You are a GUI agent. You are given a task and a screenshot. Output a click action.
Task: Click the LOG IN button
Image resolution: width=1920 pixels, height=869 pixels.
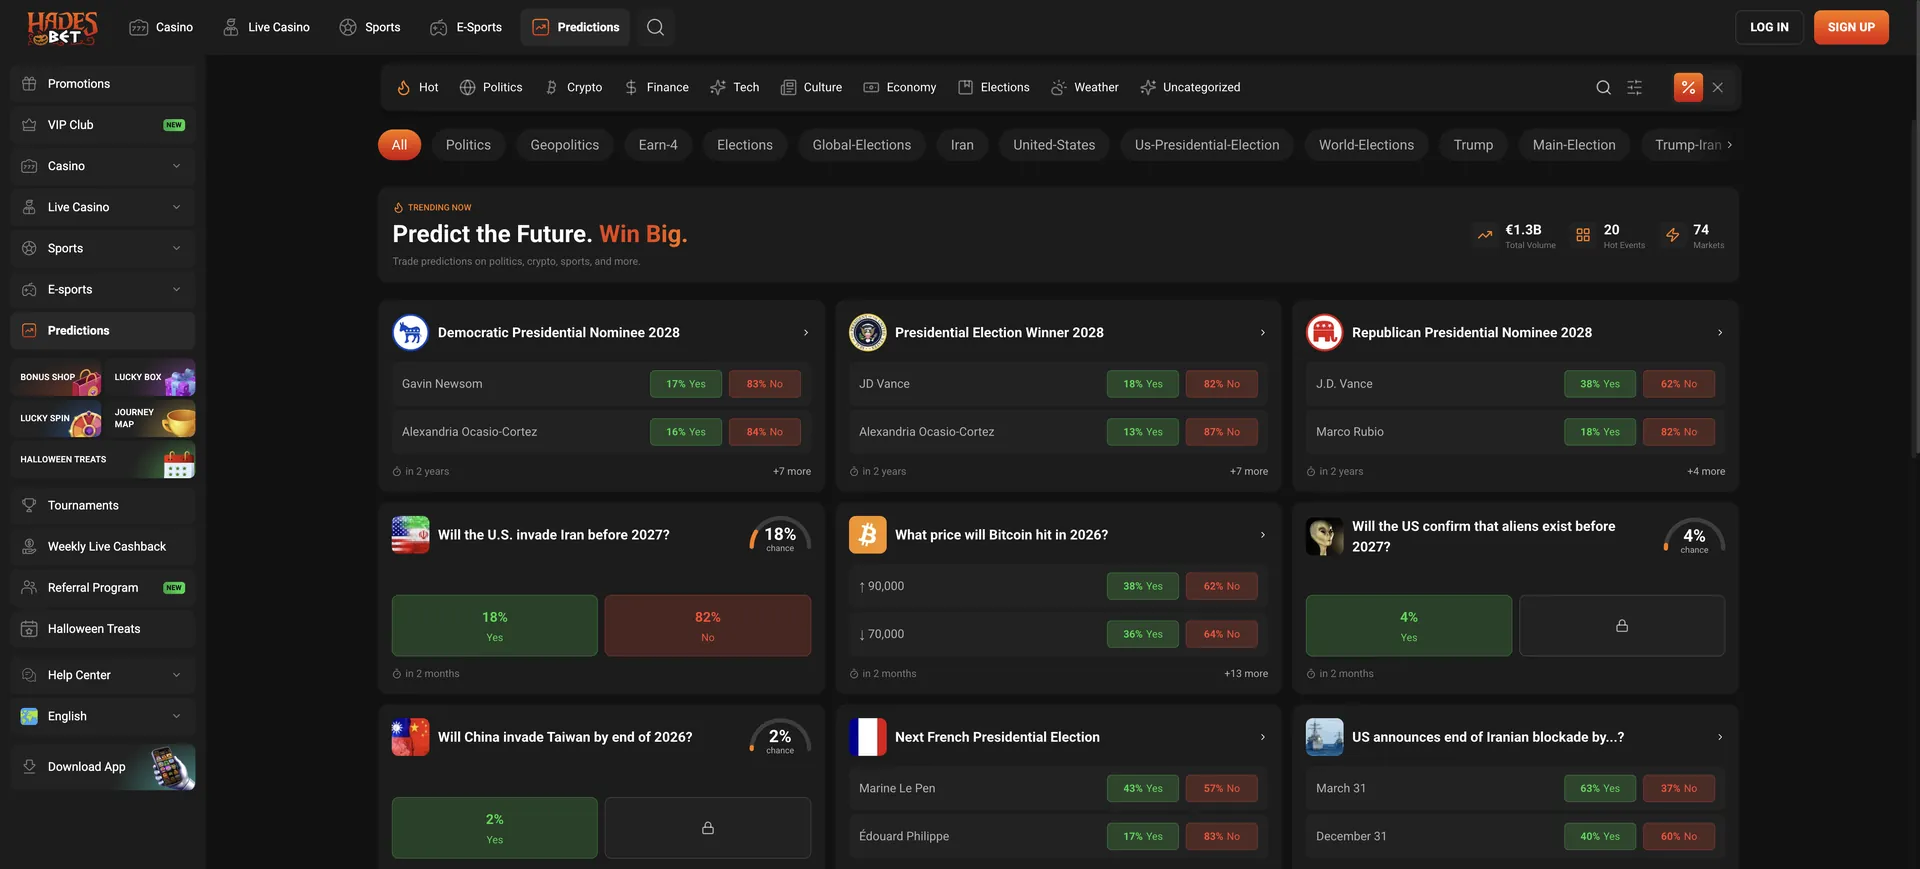(1769, 27)
